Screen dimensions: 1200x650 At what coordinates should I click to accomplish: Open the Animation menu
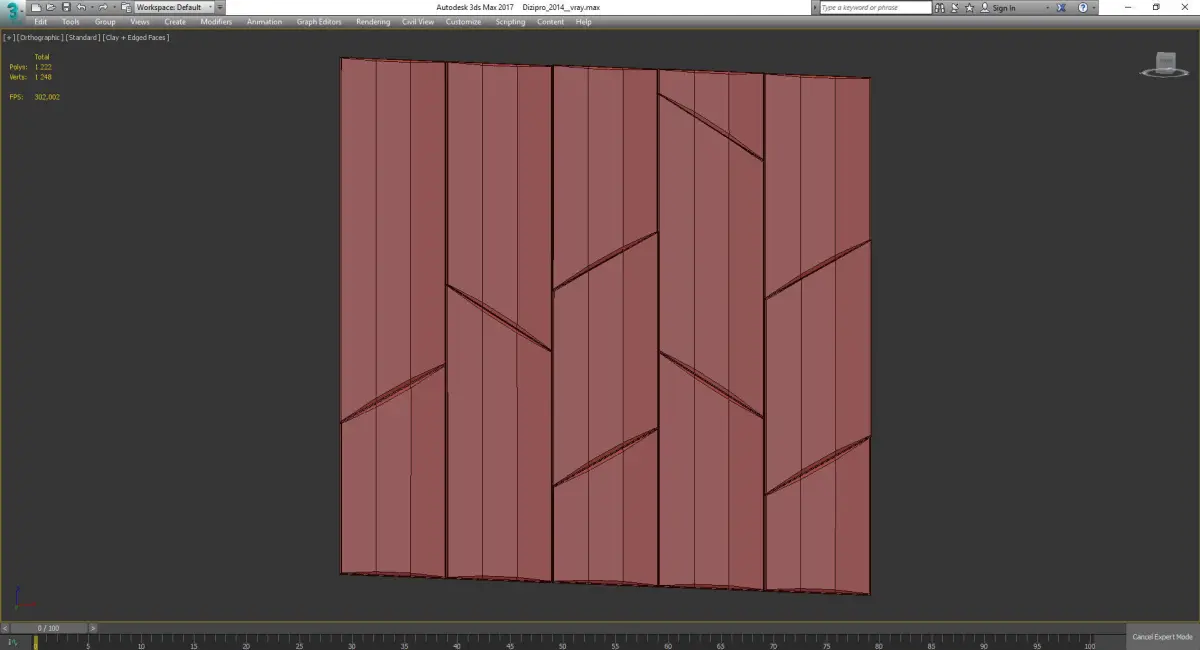pyautogui.click(x=264, y=22)
